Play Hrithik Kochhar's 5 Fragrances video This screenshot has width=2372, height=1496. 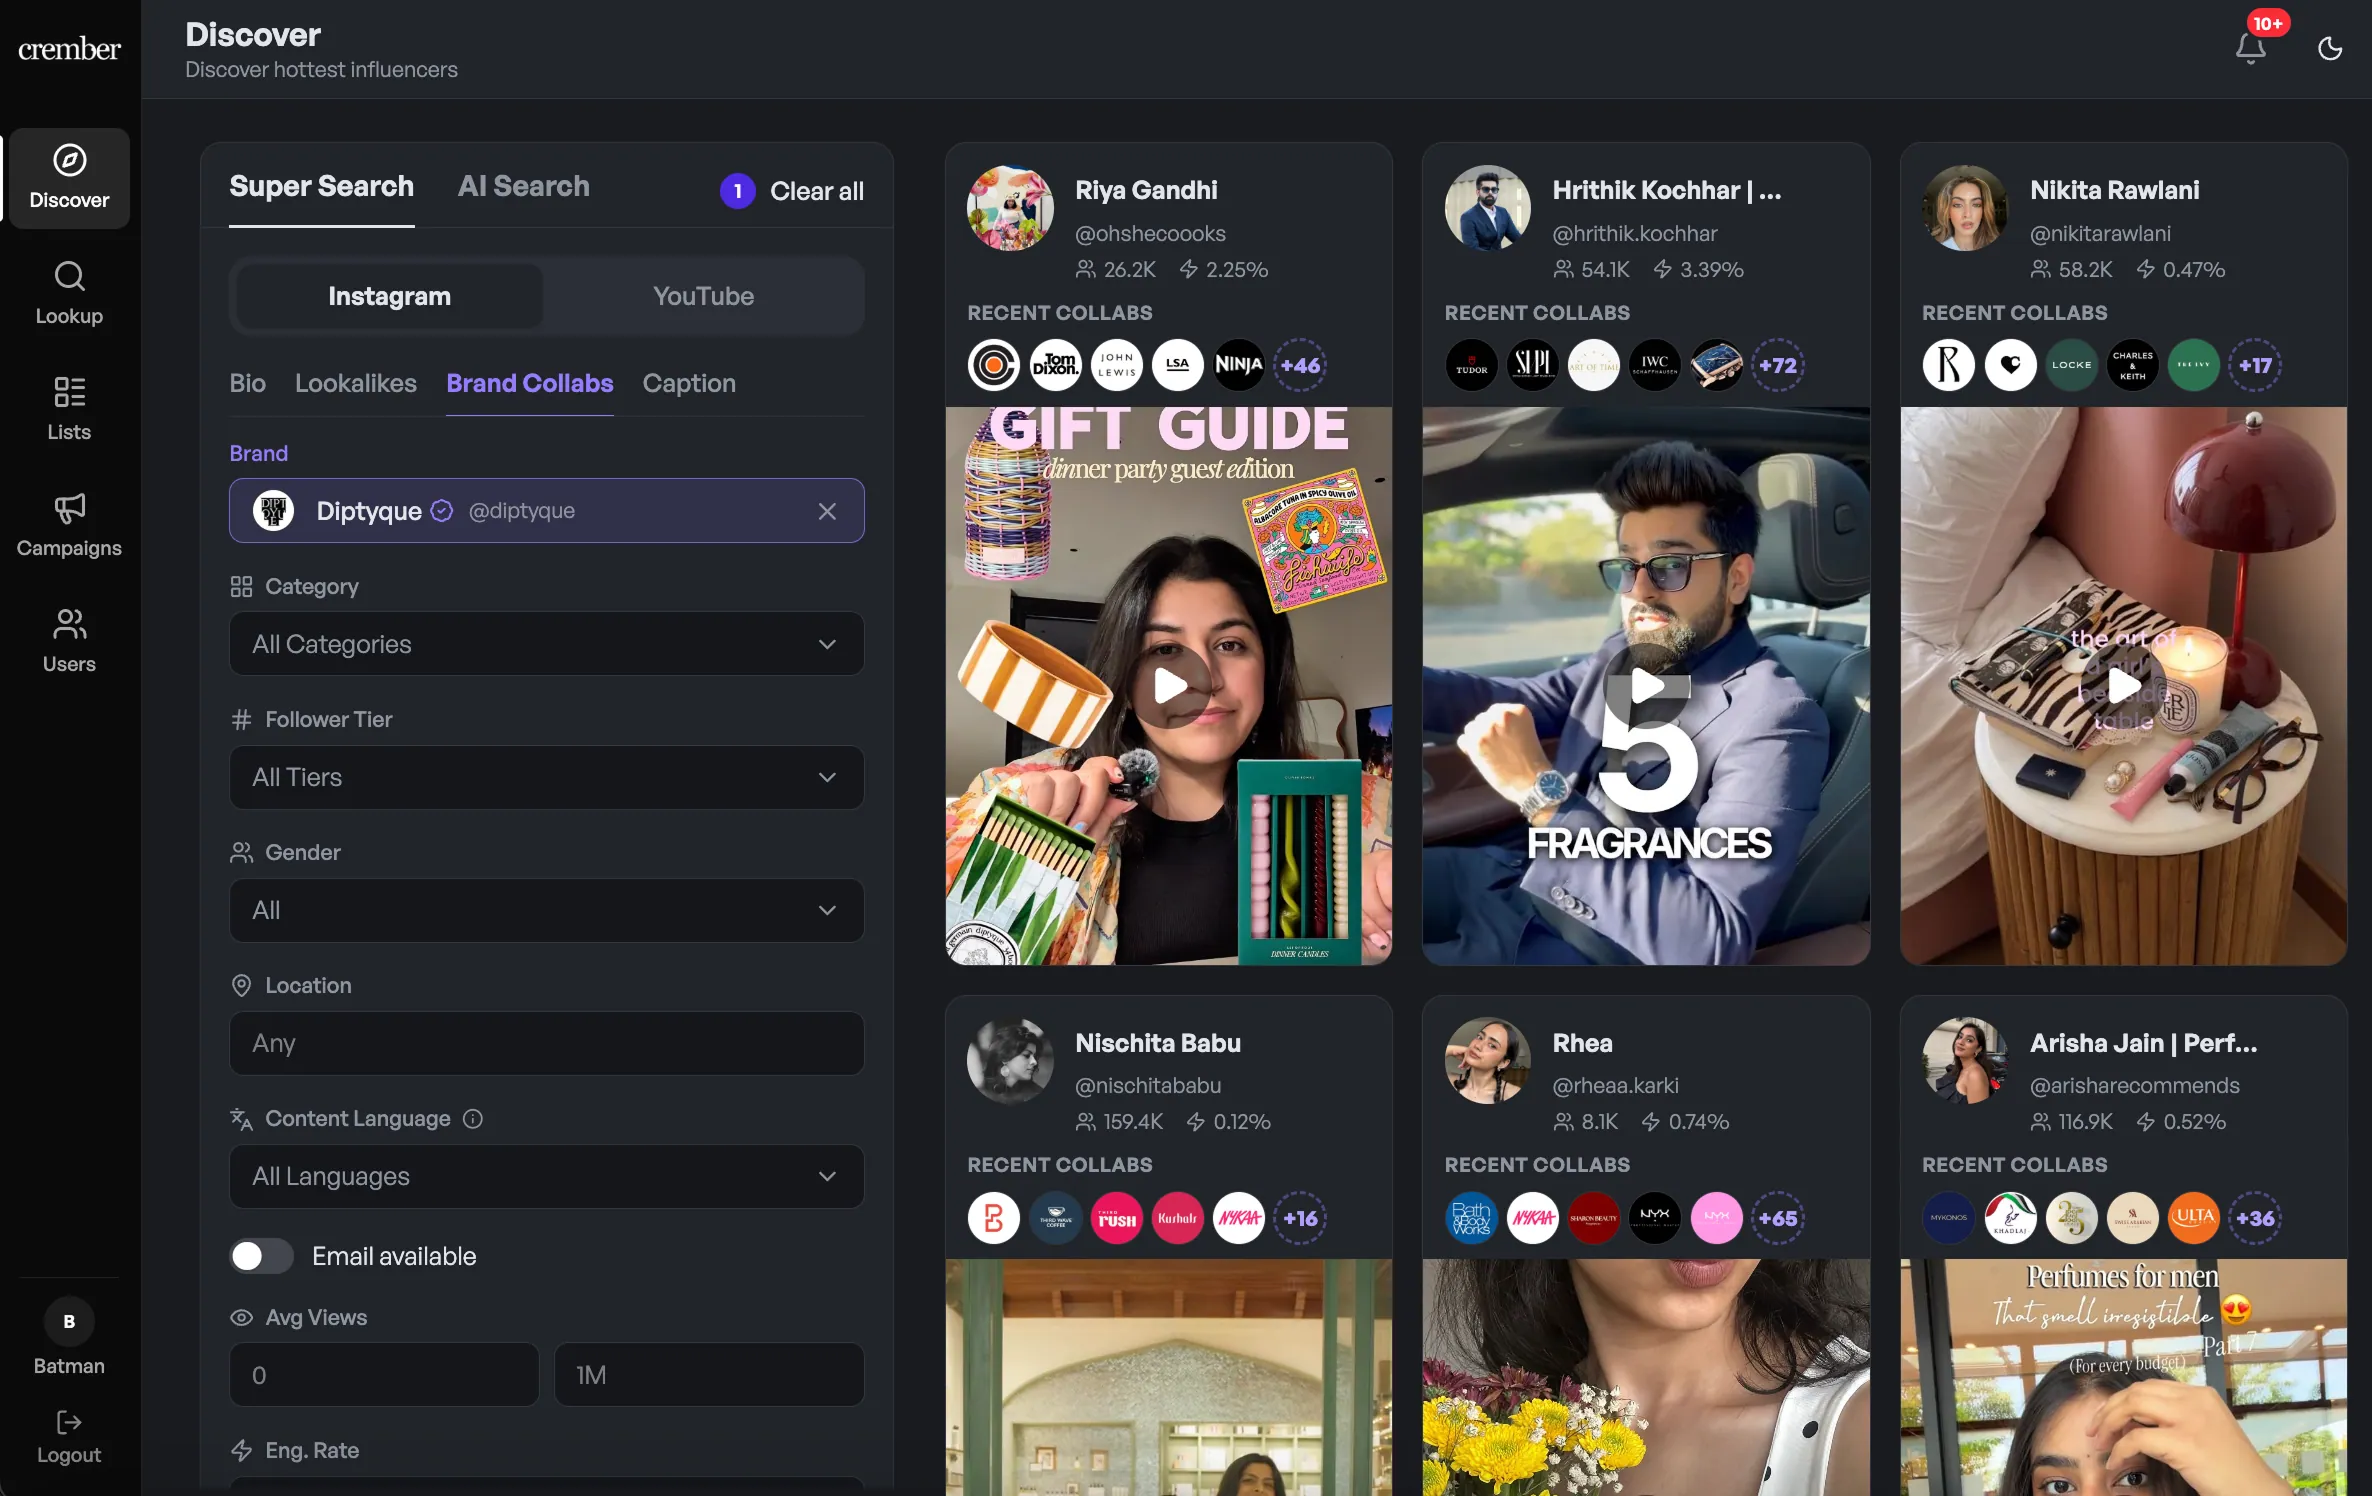(x=1648, y=686)
